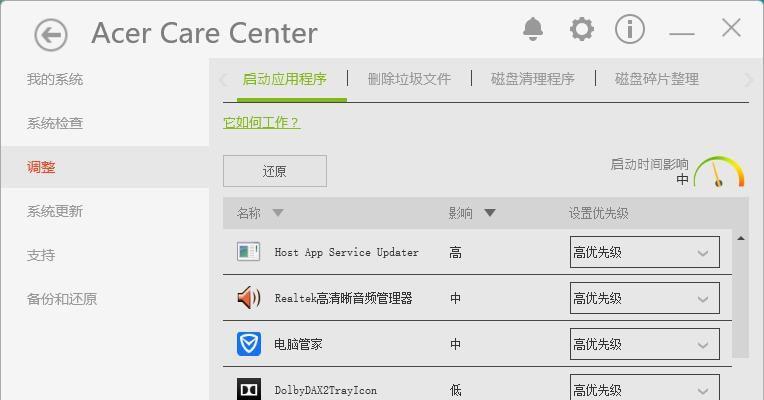Viewport: 764px width, 400px height.
Task: Click the 电脑管家 shield icon
Action: pos(248,344)
